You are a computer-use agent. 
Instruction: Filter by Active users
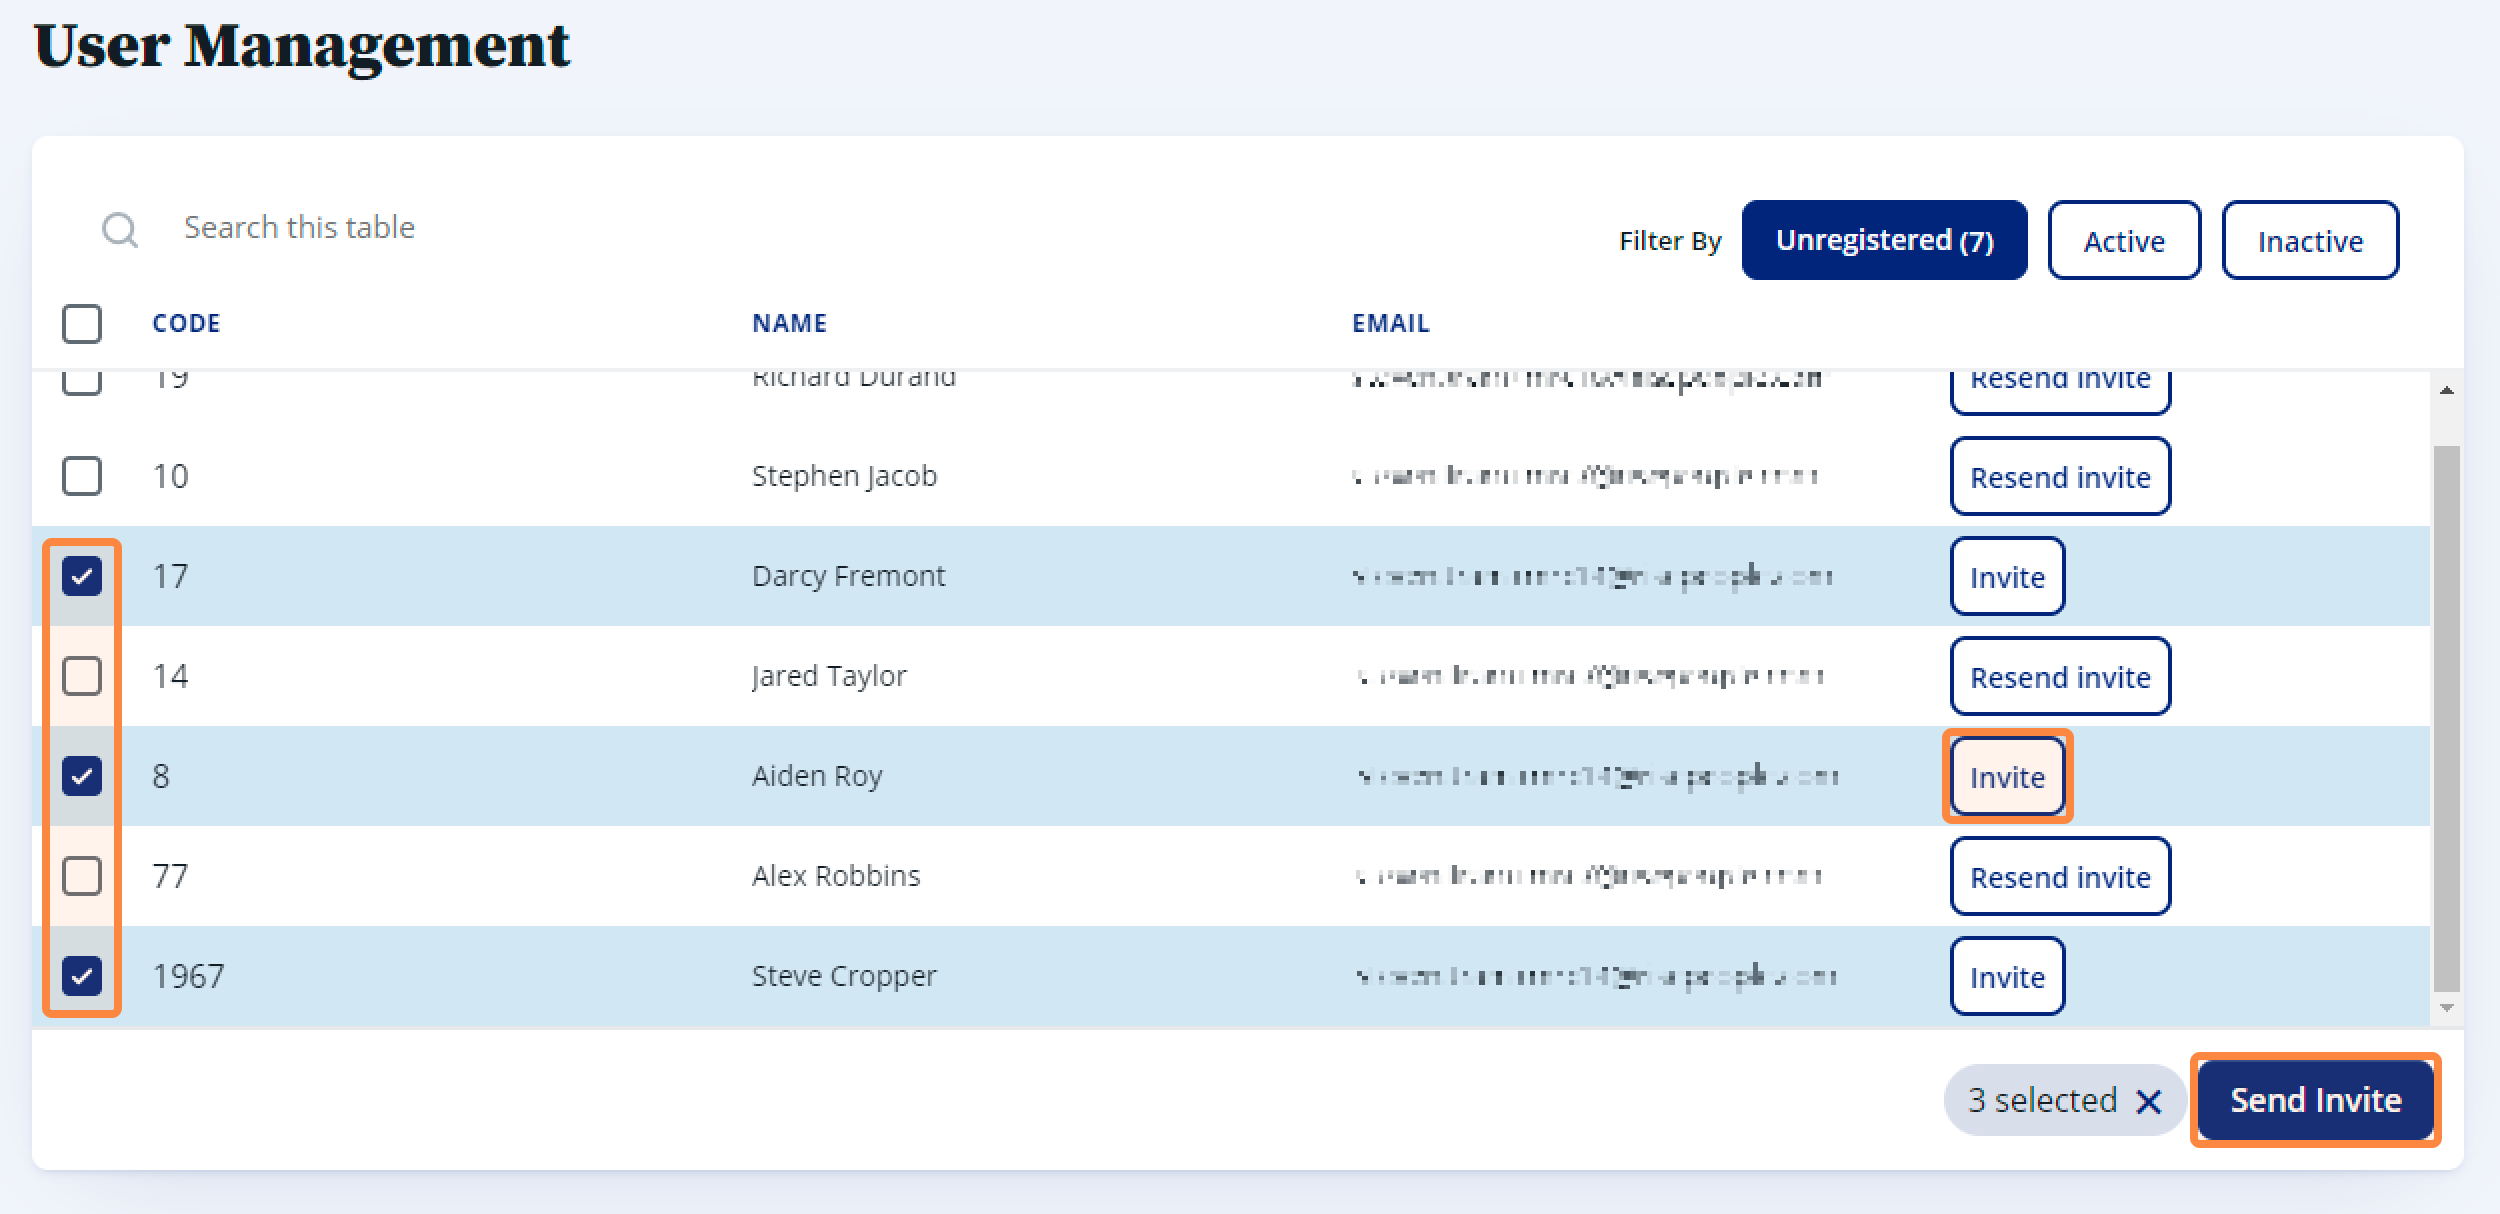2123,241
